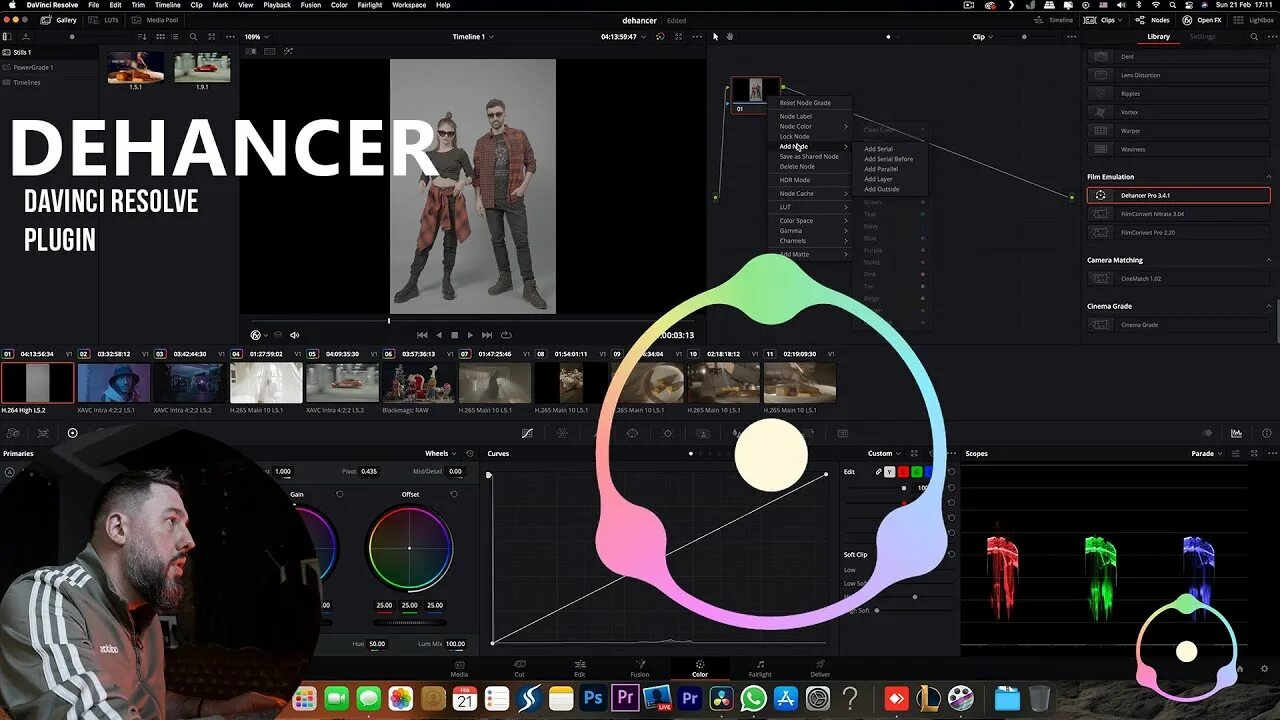Open the Custom curves dropdown
1280x720 pixels.
pos(885,453)
